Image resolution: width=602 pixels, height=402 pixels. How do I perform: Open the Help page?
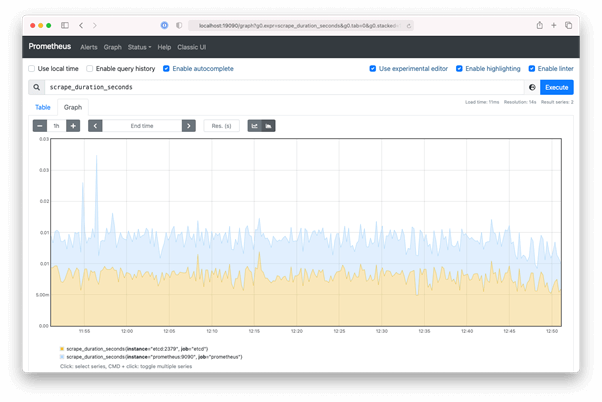coord(164,47)
